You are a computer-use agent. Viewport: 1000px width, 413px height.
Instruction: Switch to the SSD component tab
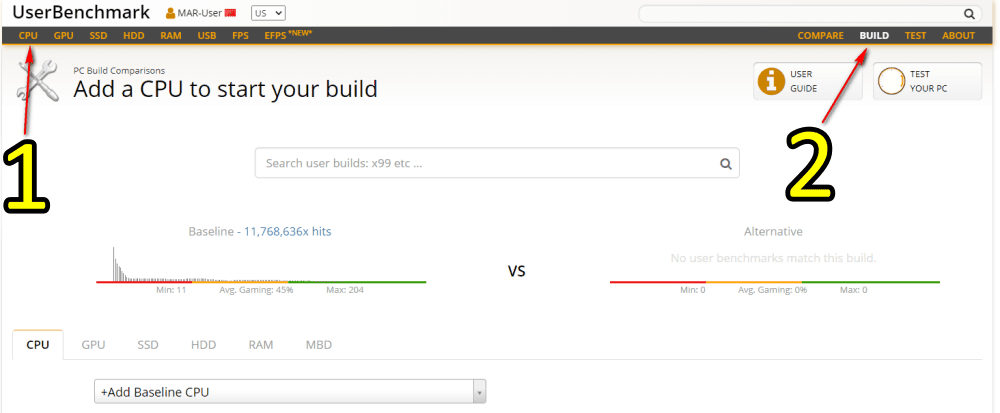[148, 345]
